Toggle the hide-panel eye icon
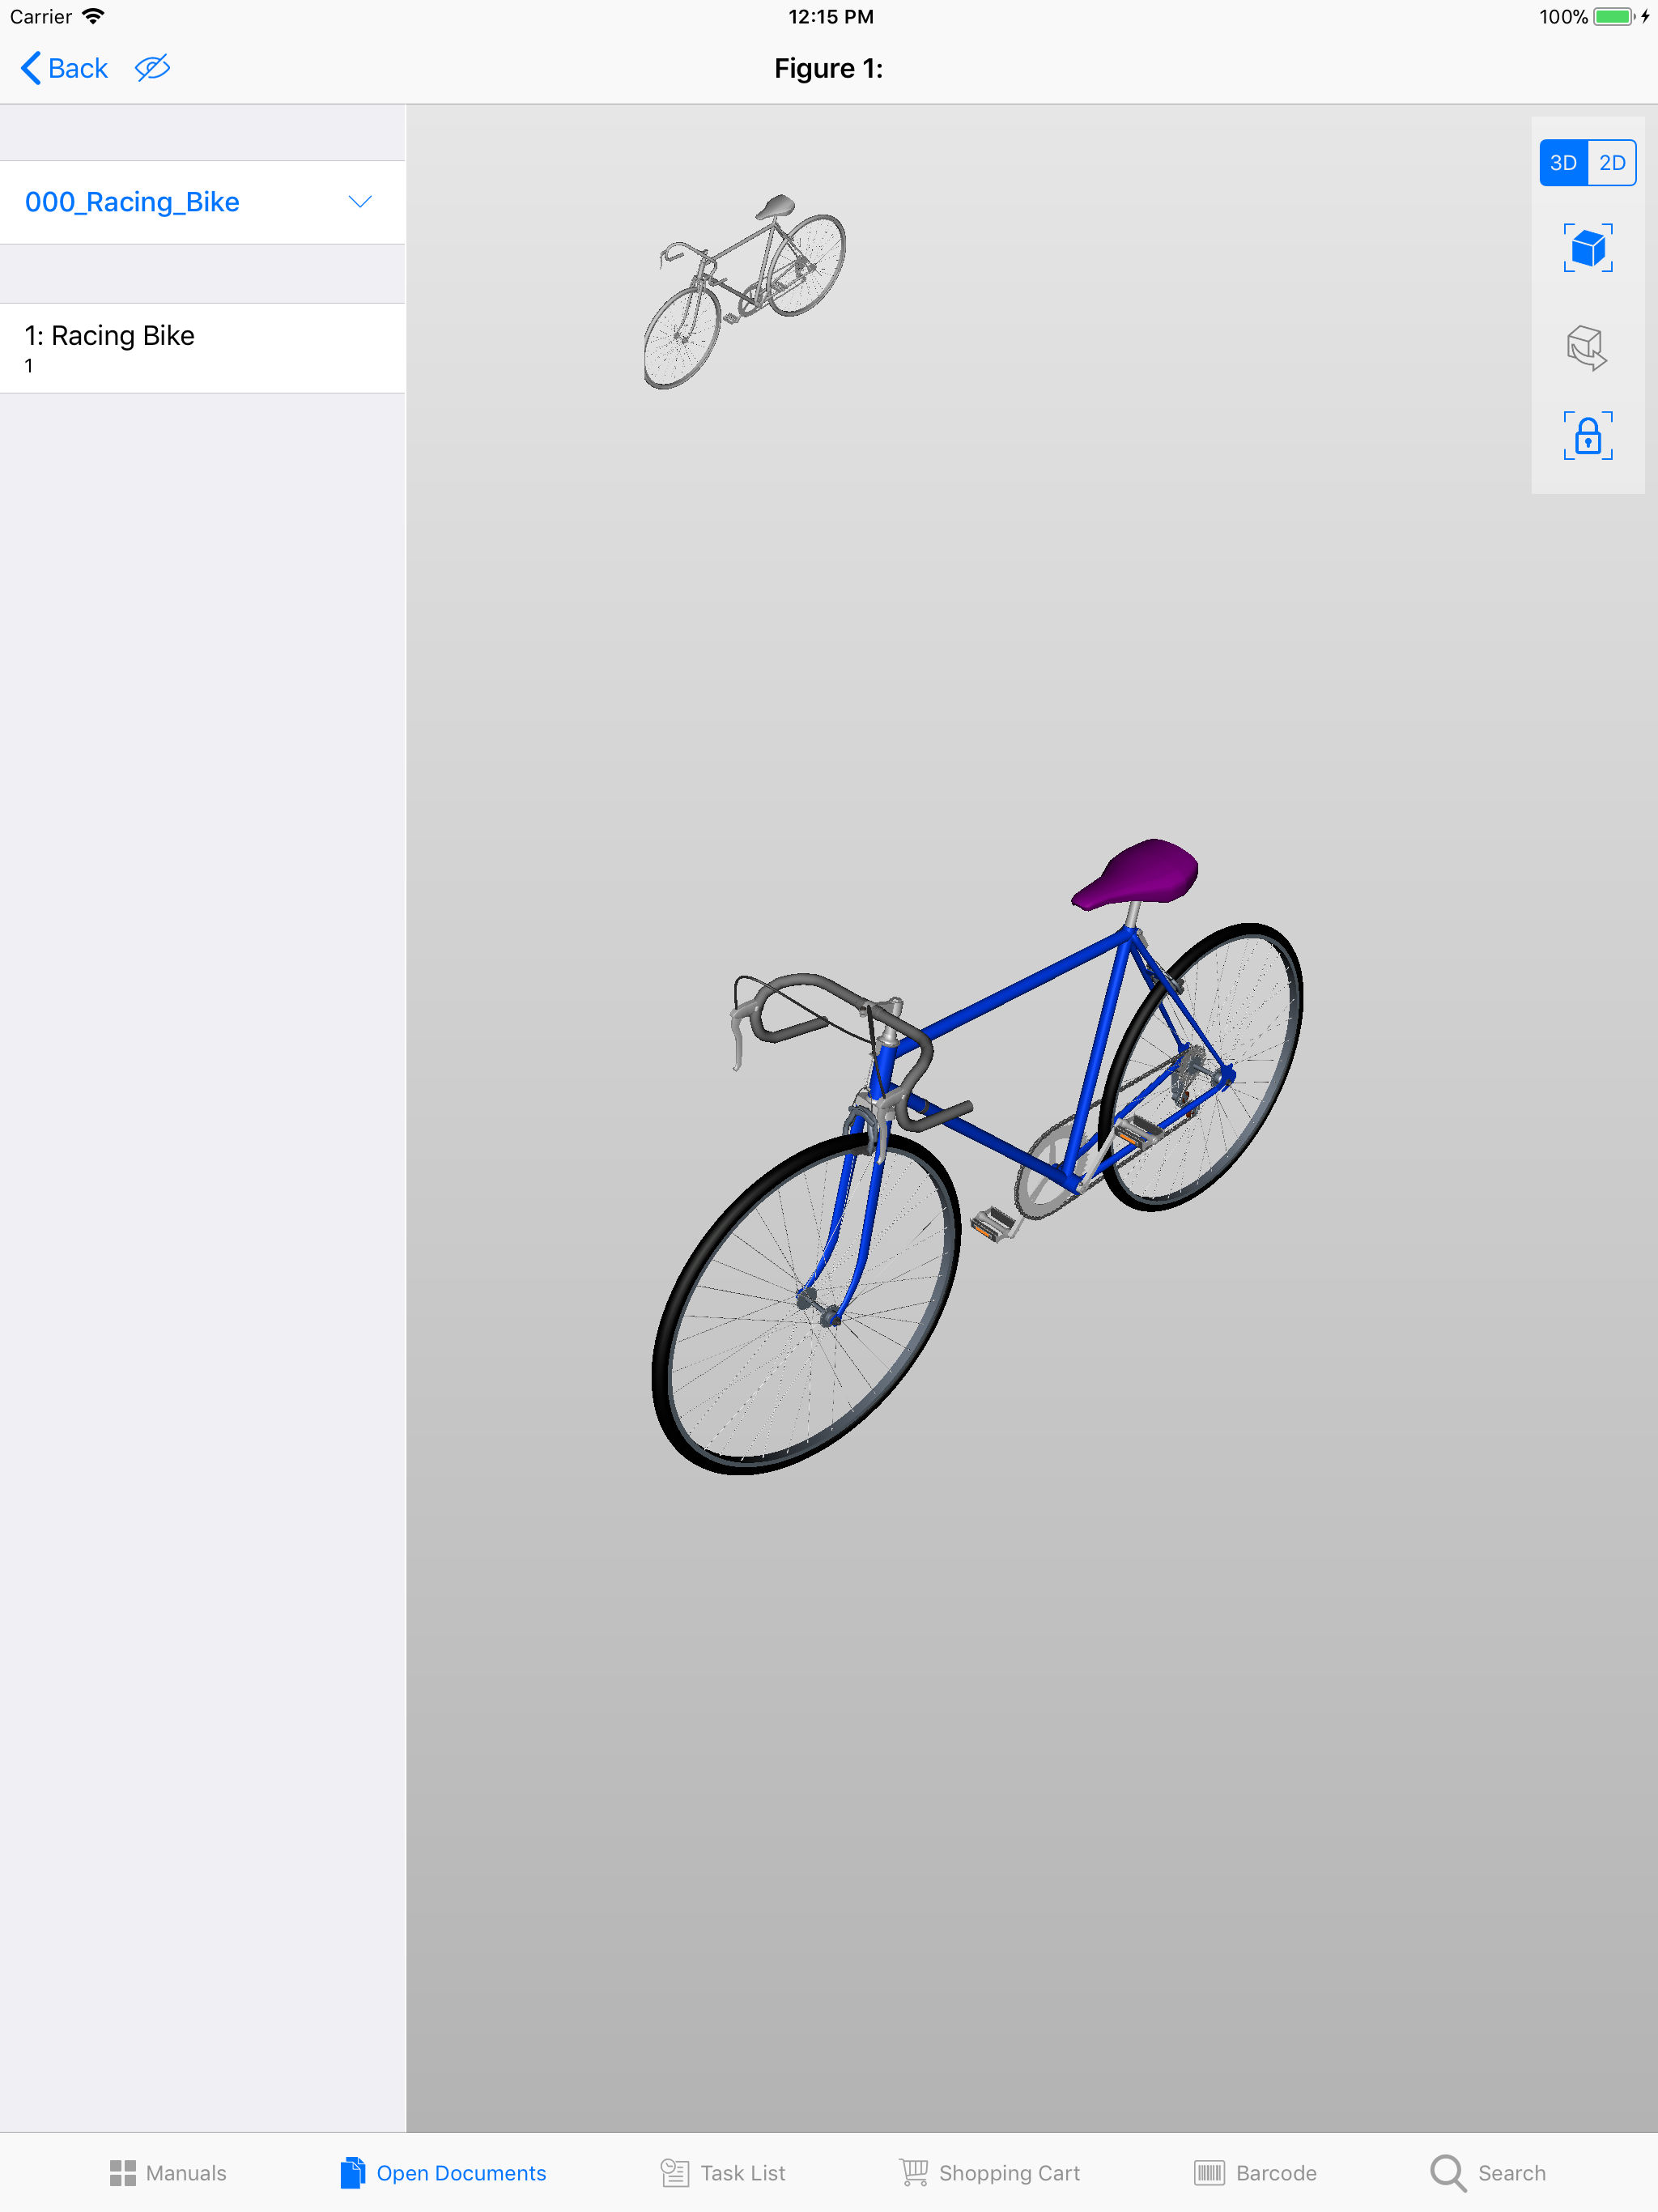Viewport: 1658px width, 2212px height. pyautogui.click(x=152, y=68)
